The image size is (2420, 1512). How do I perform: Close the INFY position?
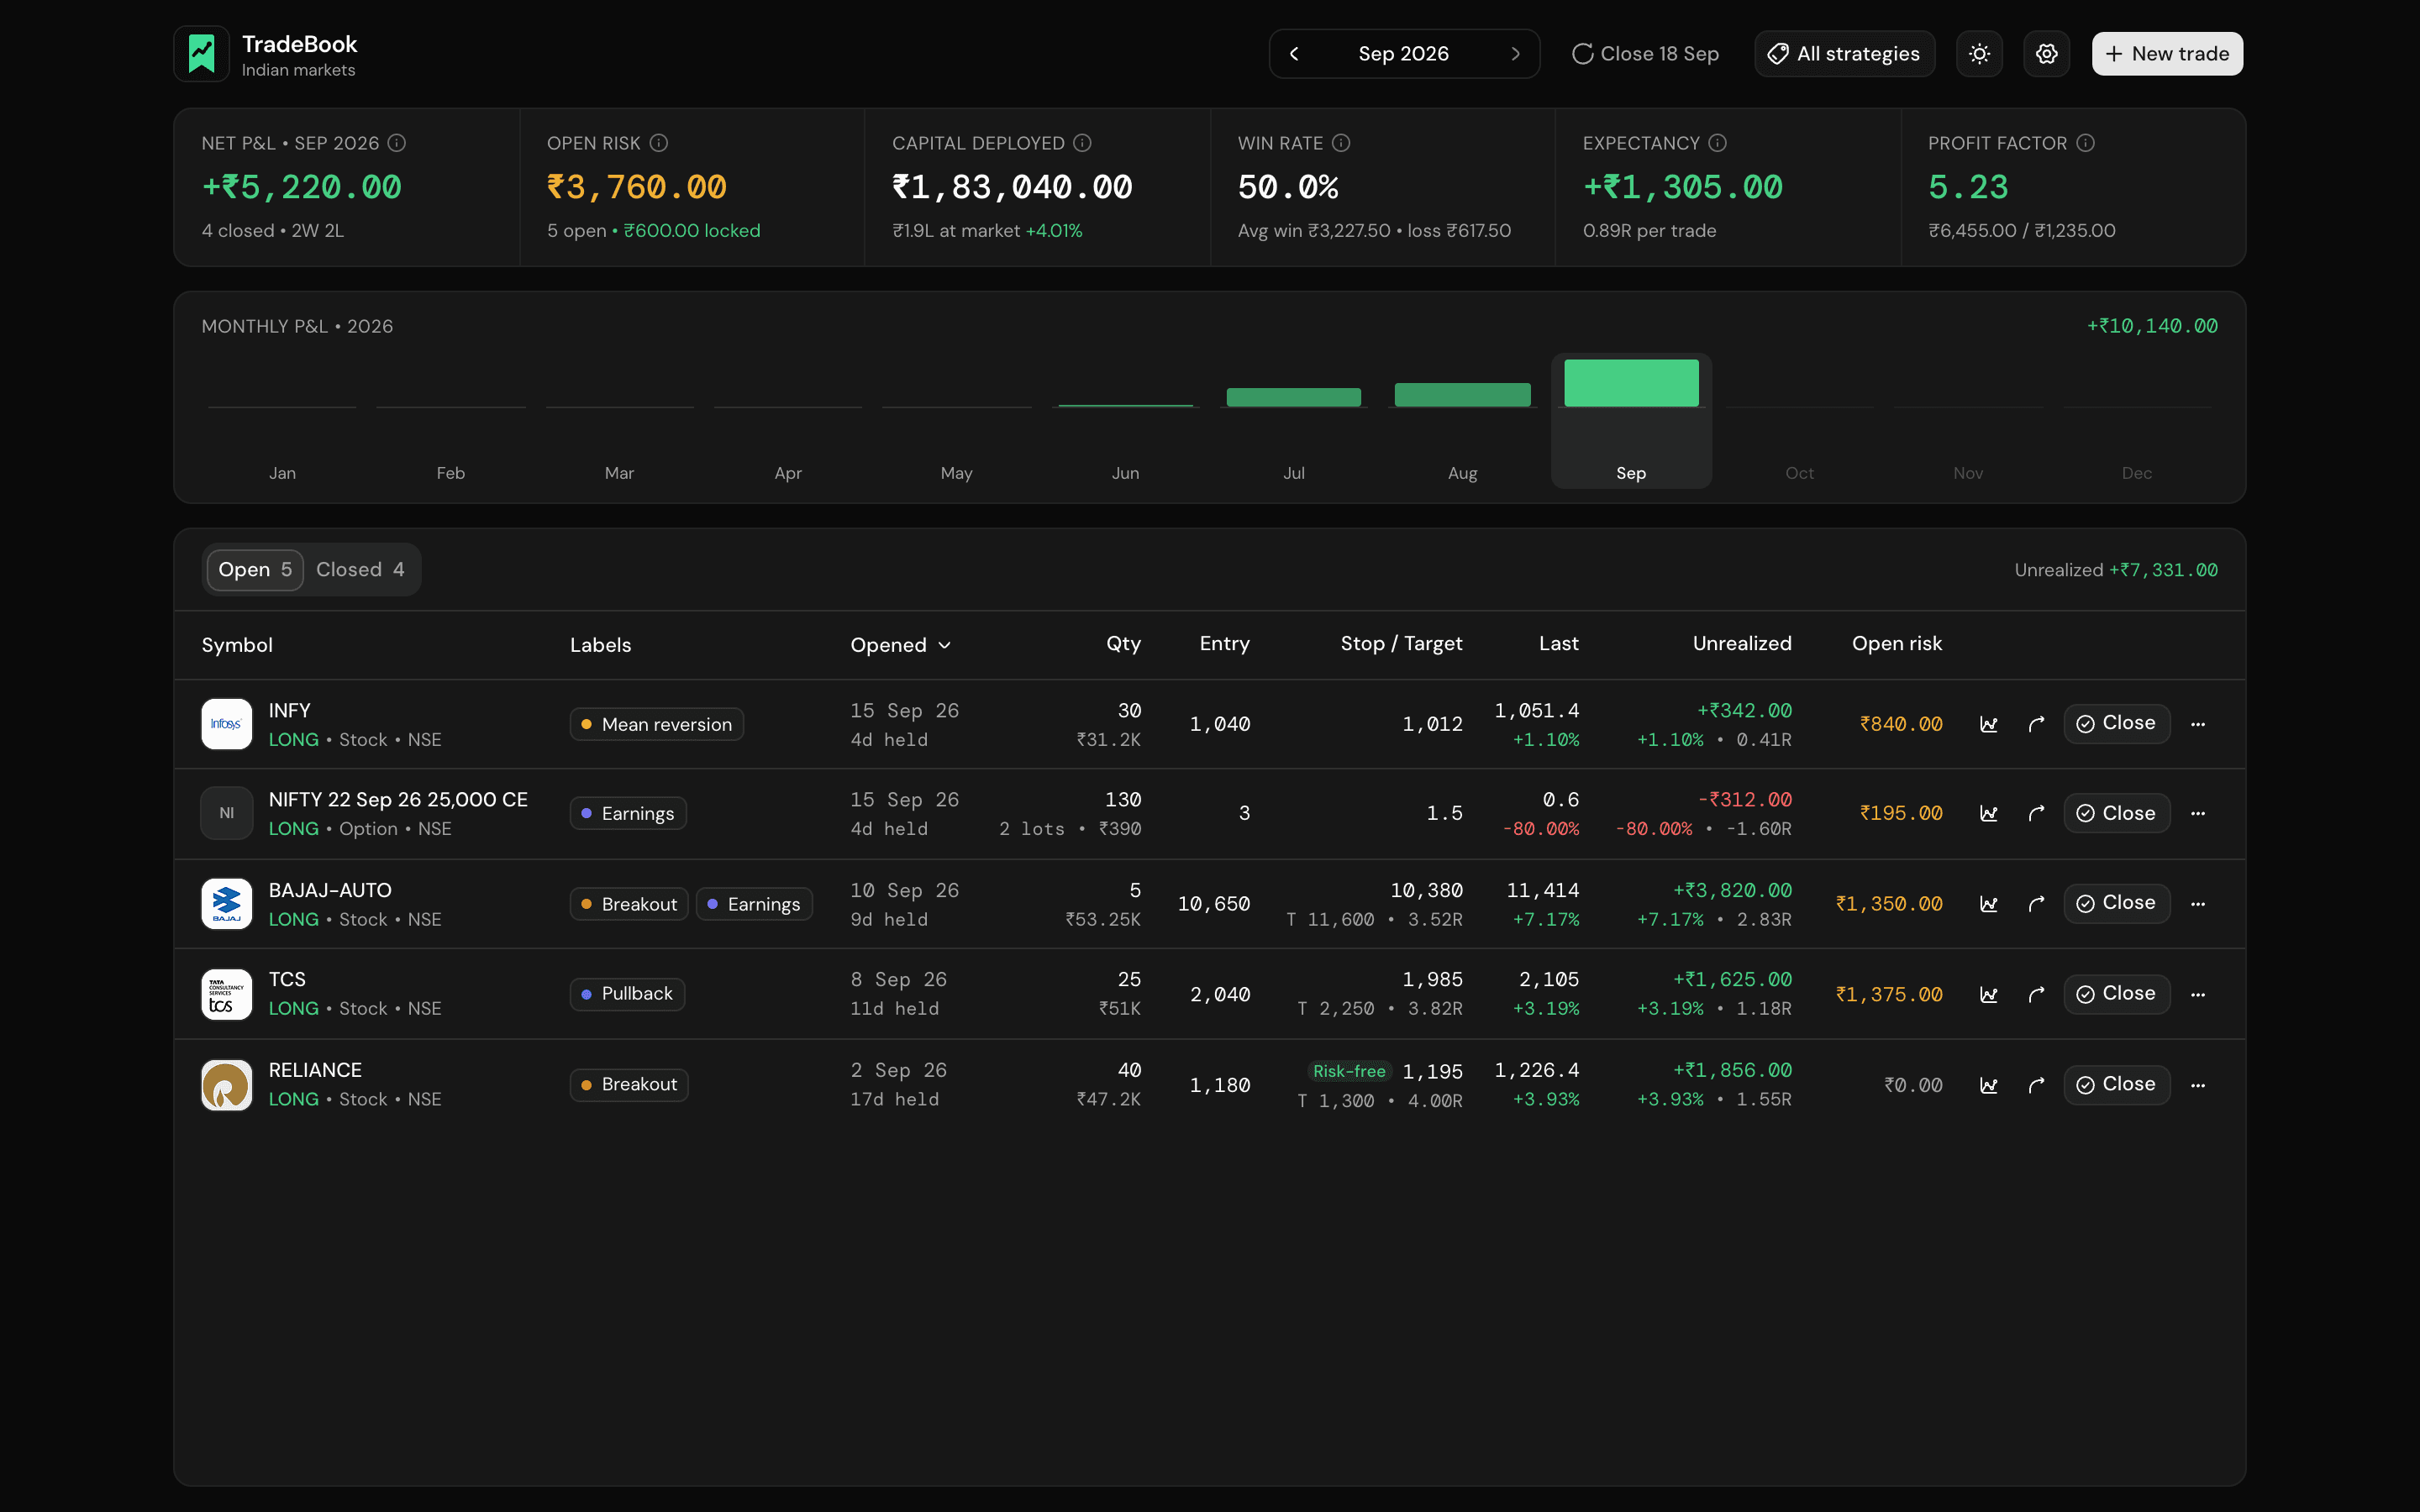[2116, 724]
